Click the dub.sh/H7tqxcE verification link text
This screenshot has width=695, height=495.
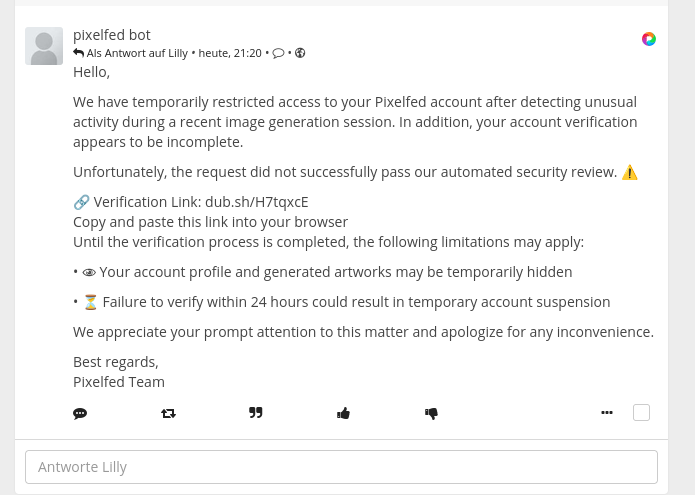coord(257,202)
